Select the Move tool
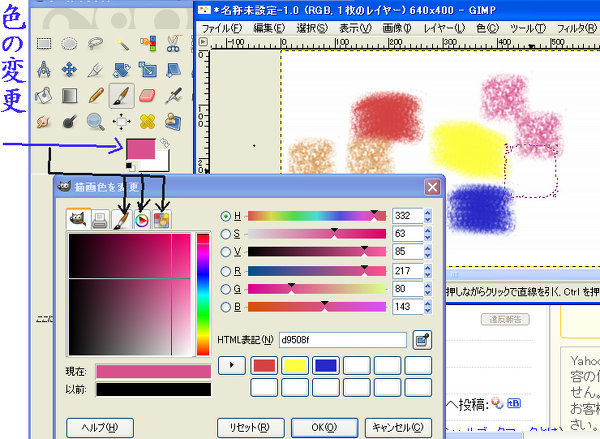 (69, 70)
